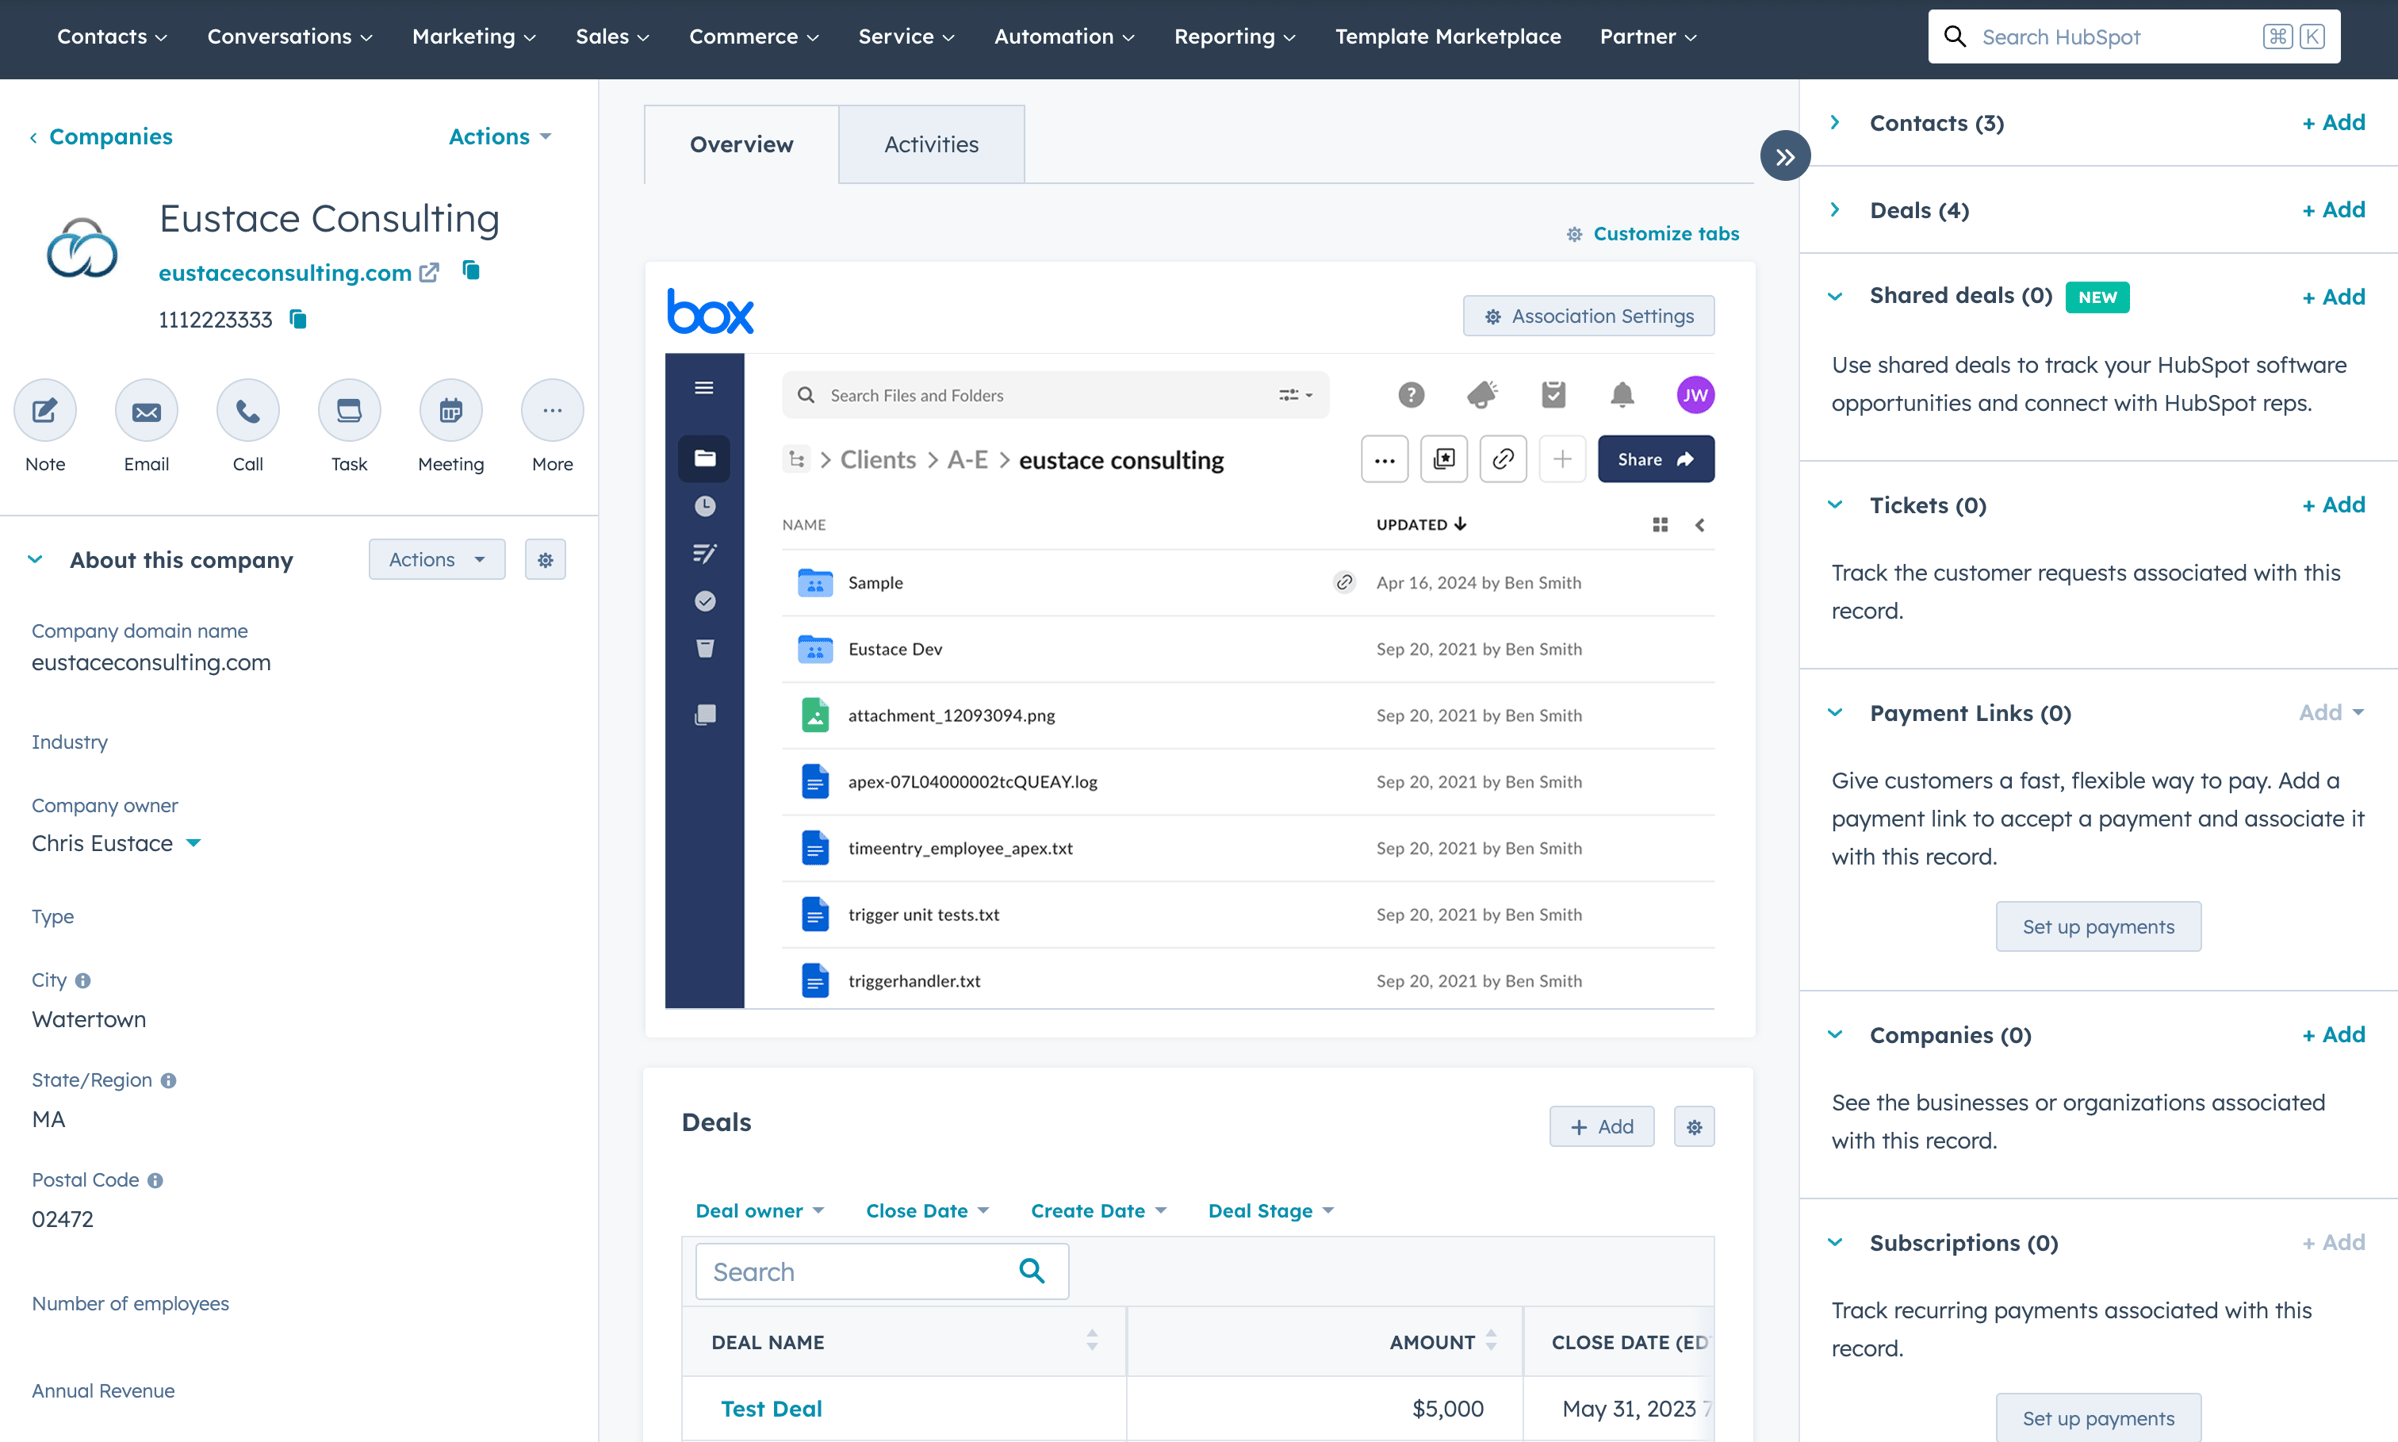2398x1442 pixels.
Task: Open the company Actions dropdown beside Companies
Action: click(x=500, y=136)
